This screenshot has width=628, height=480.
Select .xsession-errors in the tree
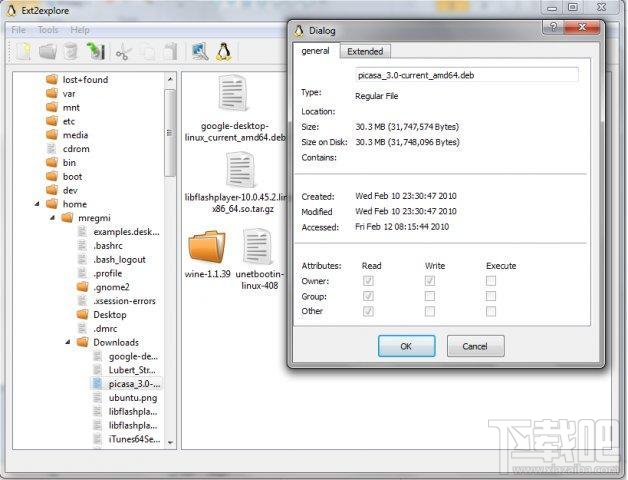click(x=124, y=301)
